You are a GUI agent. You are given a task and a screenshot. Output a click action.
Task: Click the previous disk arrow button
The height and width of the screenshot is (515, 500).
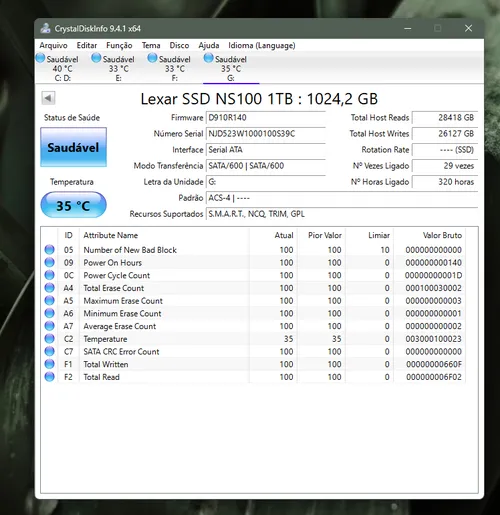tap(48, 98)
